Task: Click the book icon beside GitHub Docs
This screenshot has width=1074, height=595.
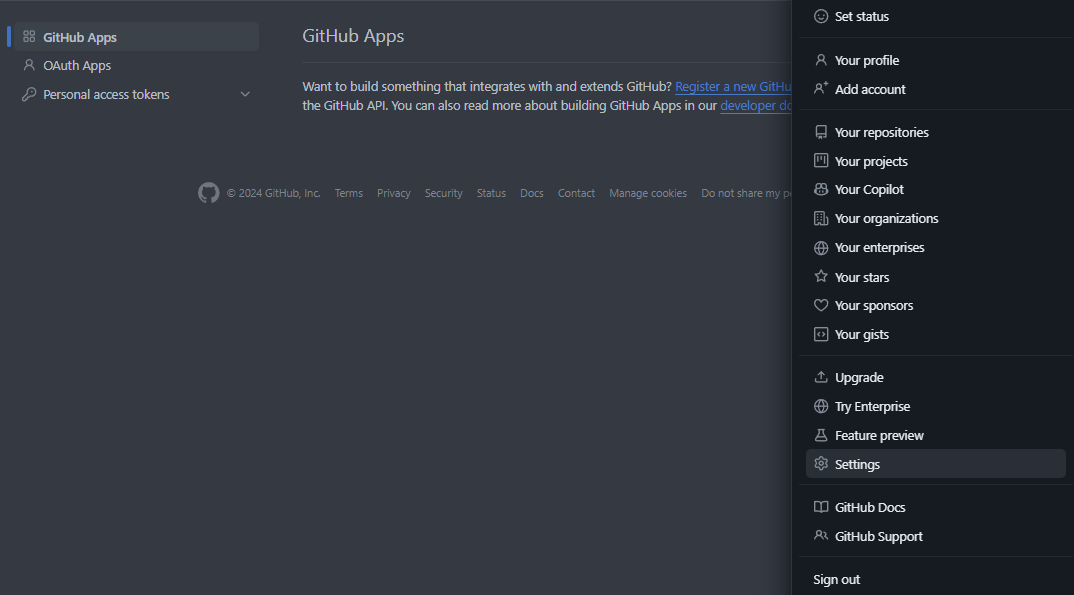Action: coord(821,507)
